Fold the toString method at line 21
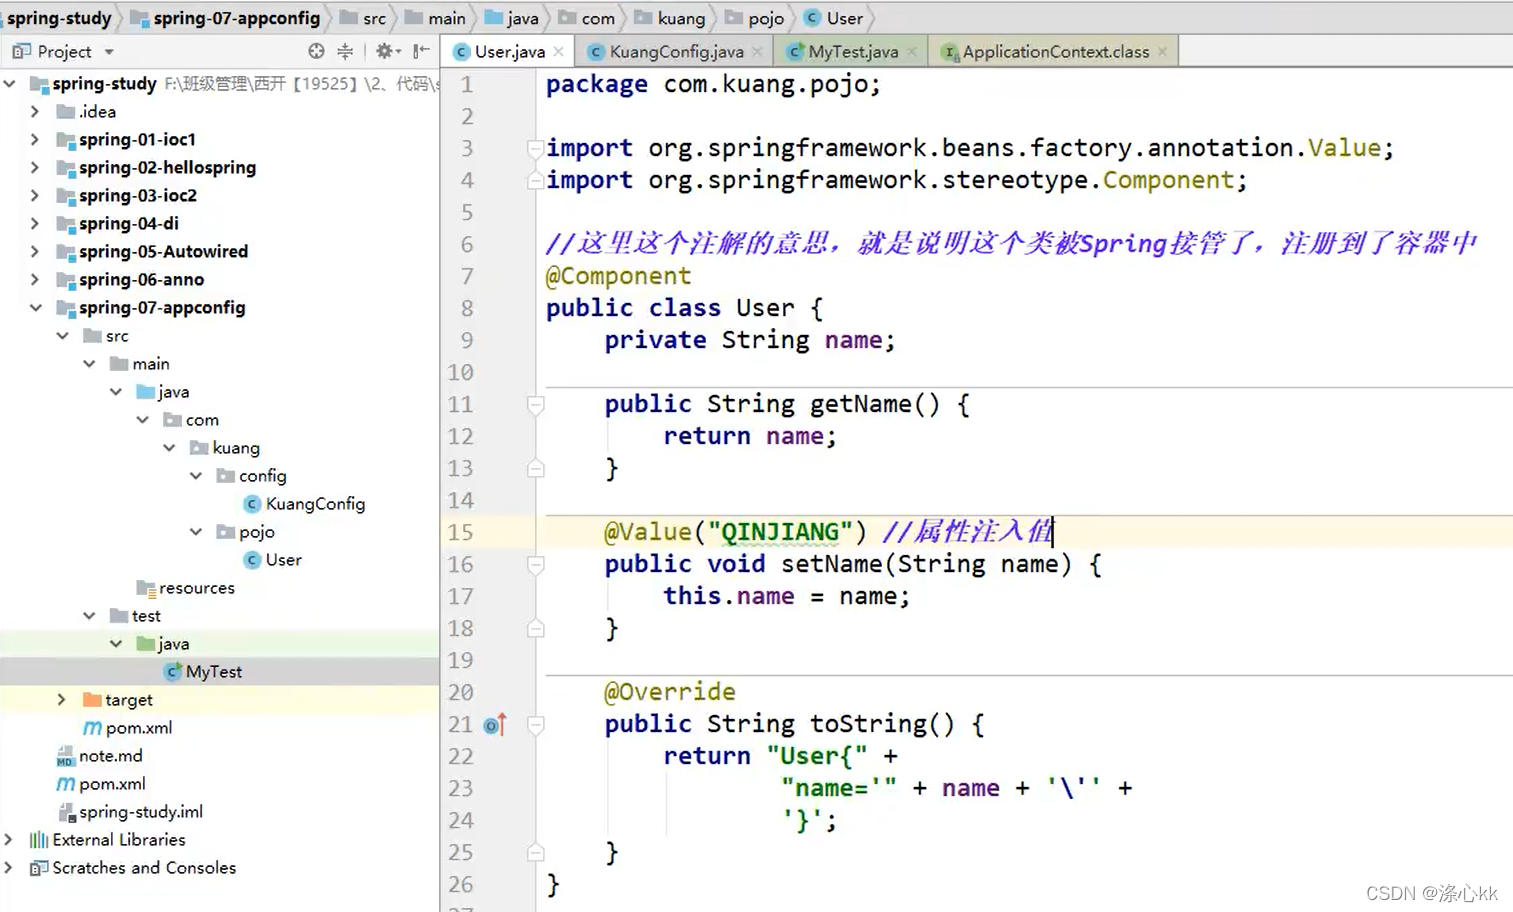Image resolution: width=1513 pixels, height=912 pixels. click(535, 725)
